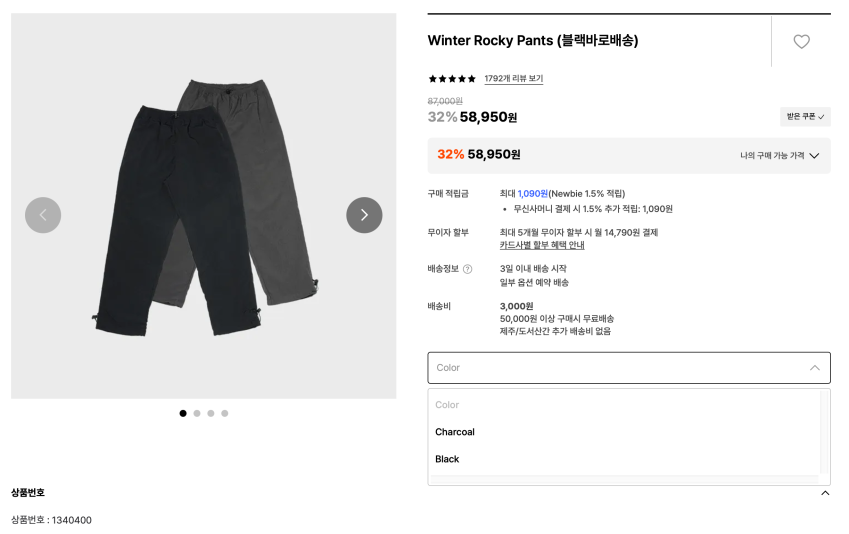
Task: Select the third carousel dot
Action: point(211,413)
